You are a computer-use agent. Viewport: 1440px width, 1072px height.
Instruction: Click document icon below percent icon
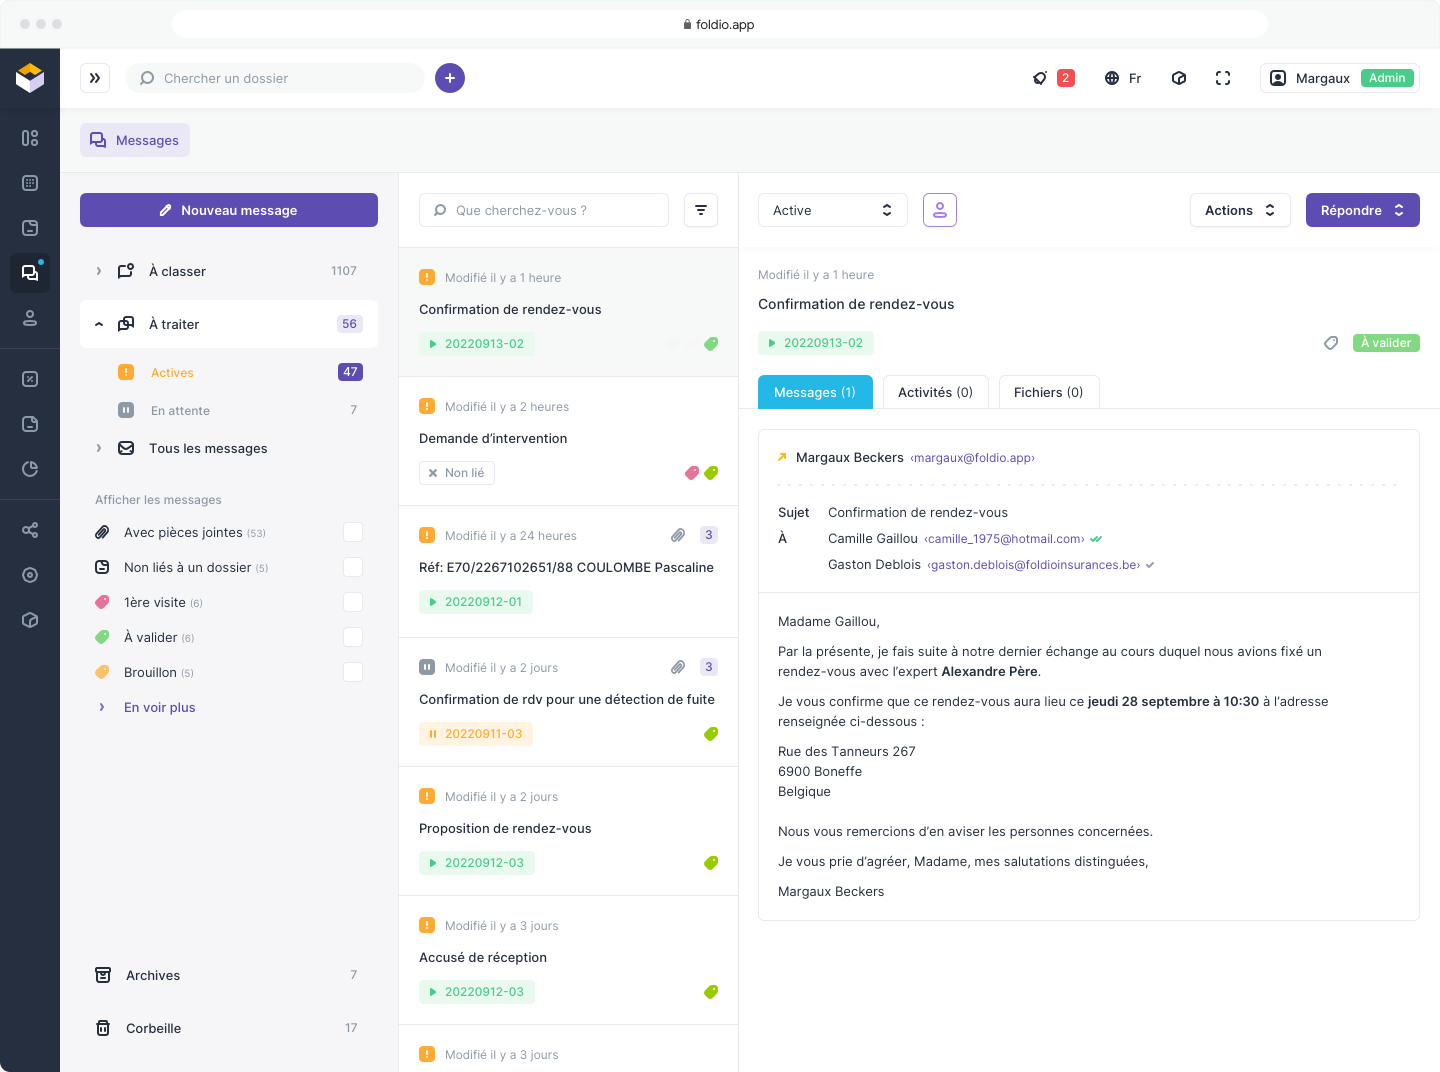(x=30, y=424)
